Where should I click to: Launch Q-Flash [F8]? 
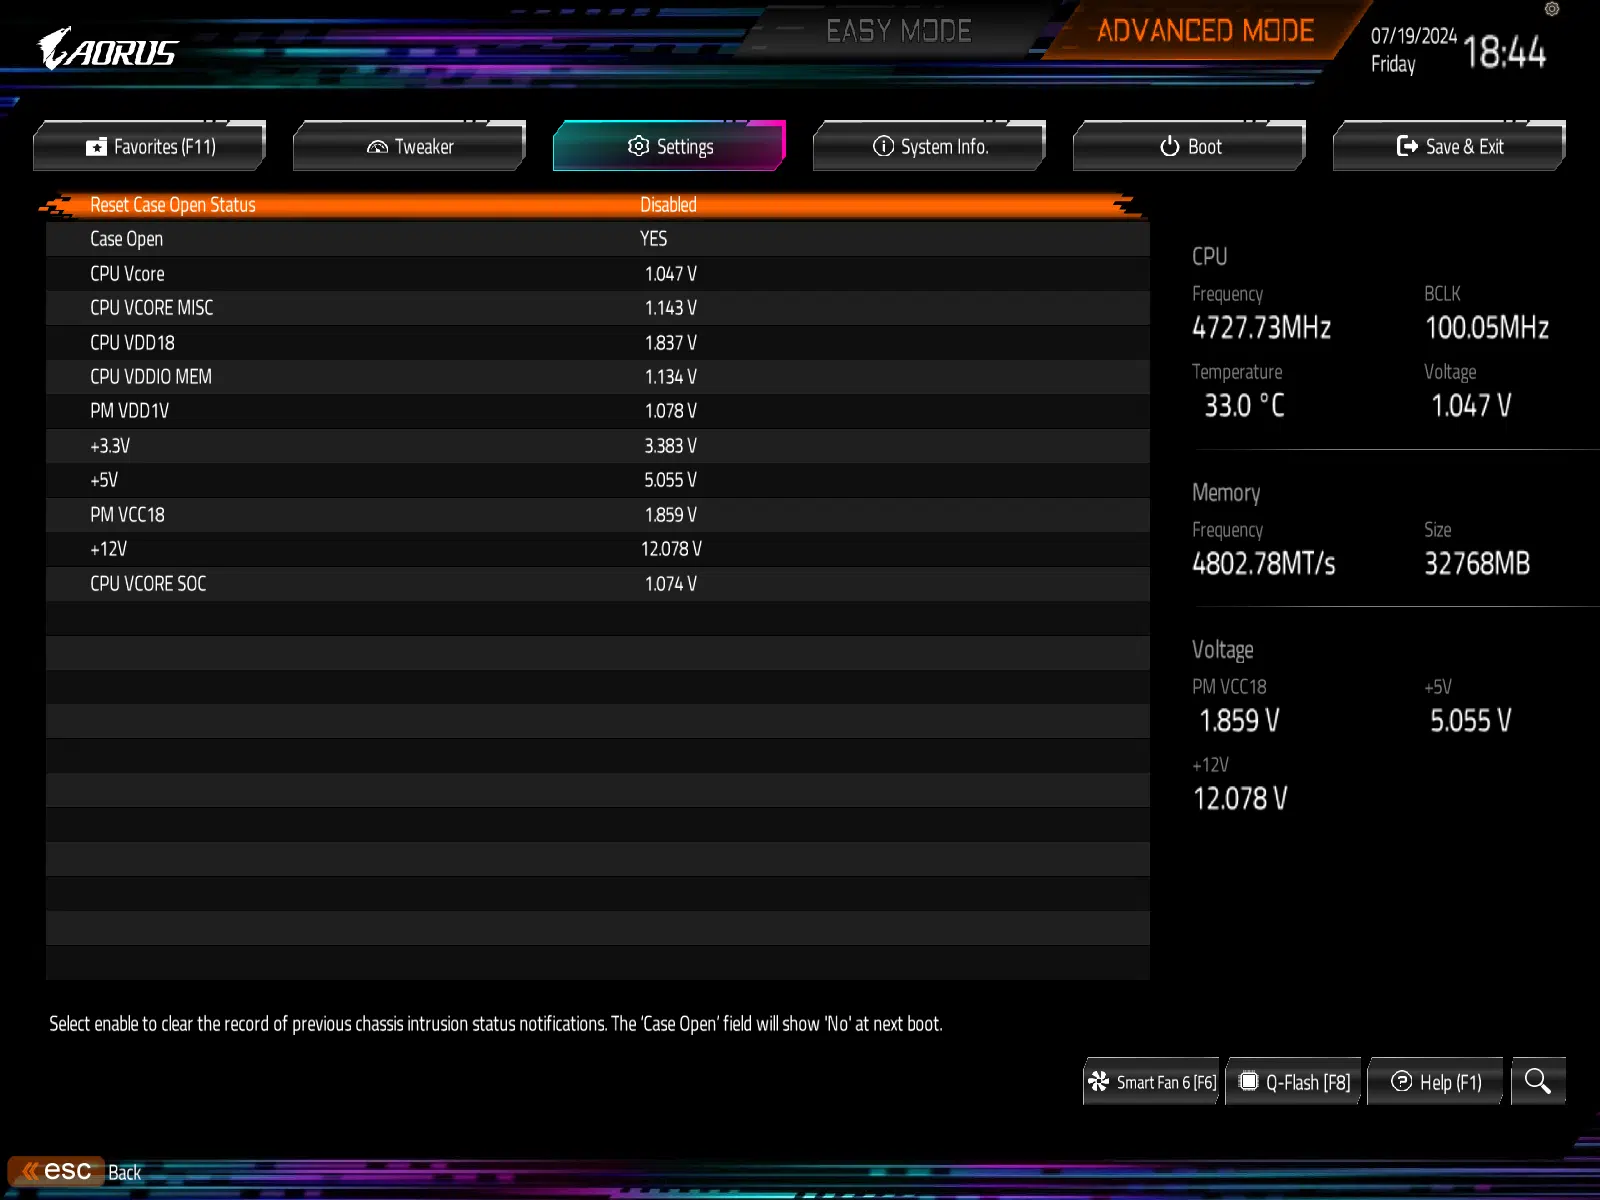coord(1294,1081)
